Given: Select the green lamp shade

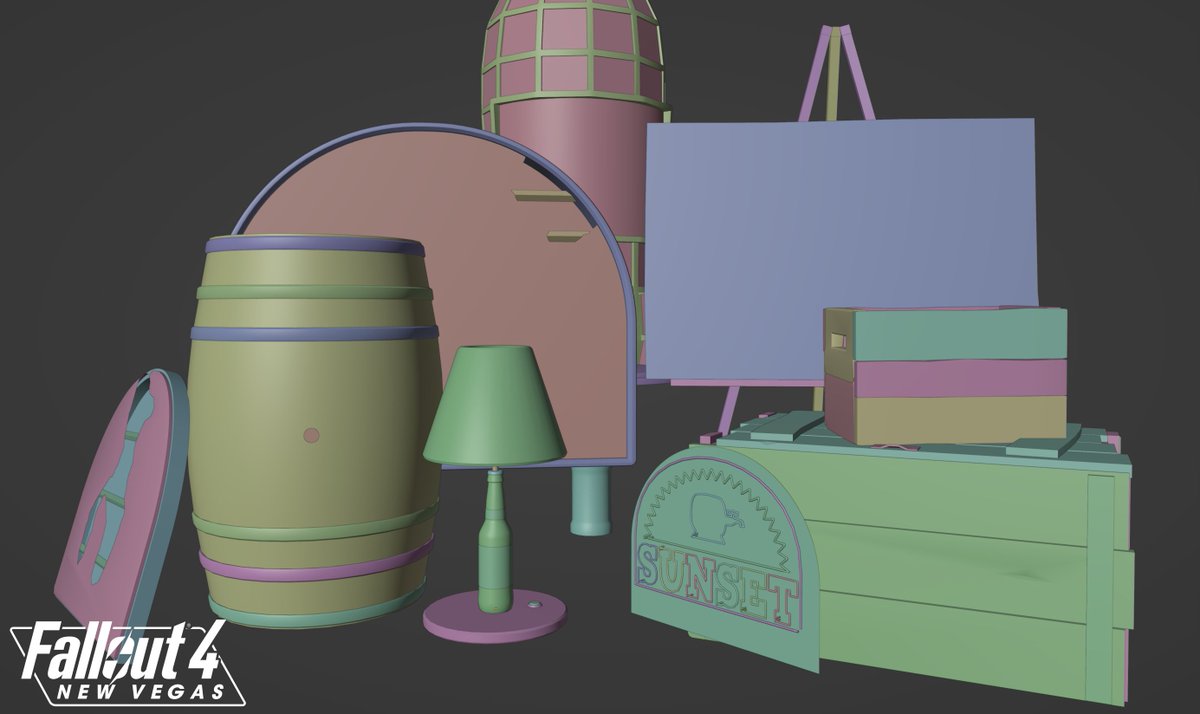Looking at the screenshot, I should (495, 405).
